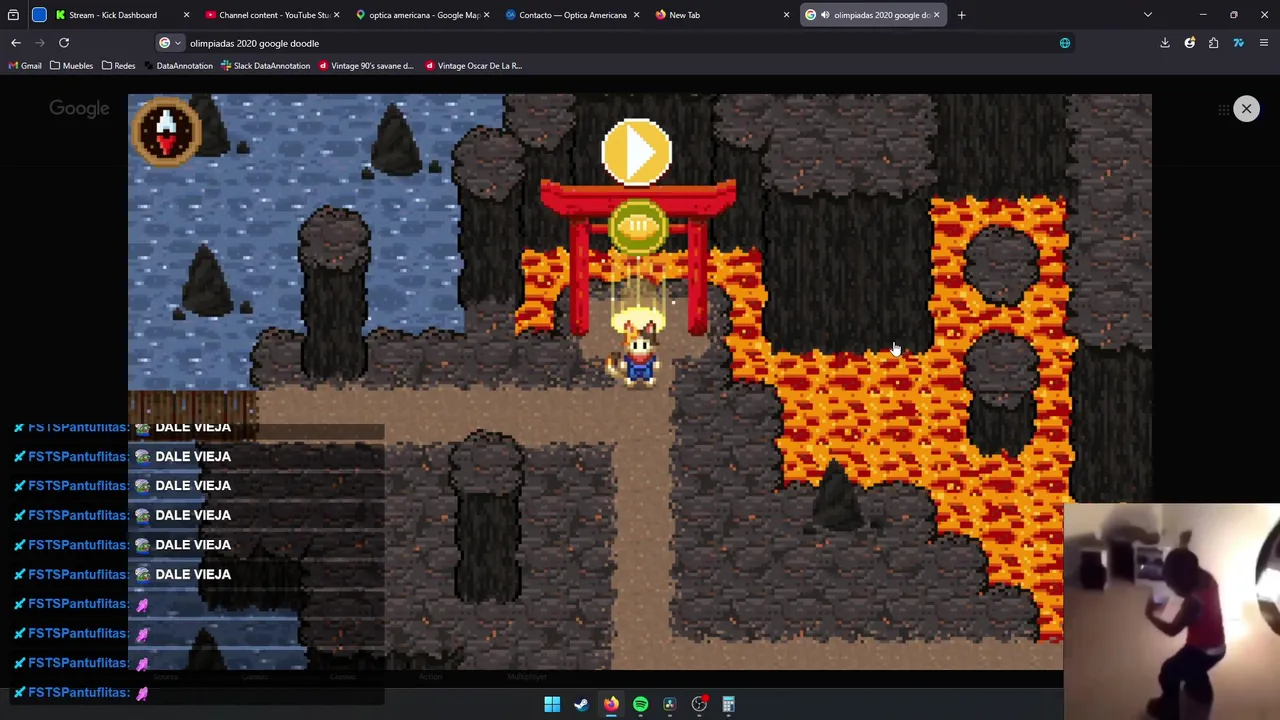
Task: Expand the list all tabs chevron
Action: pyautogui.click(x=1148, y=15)
